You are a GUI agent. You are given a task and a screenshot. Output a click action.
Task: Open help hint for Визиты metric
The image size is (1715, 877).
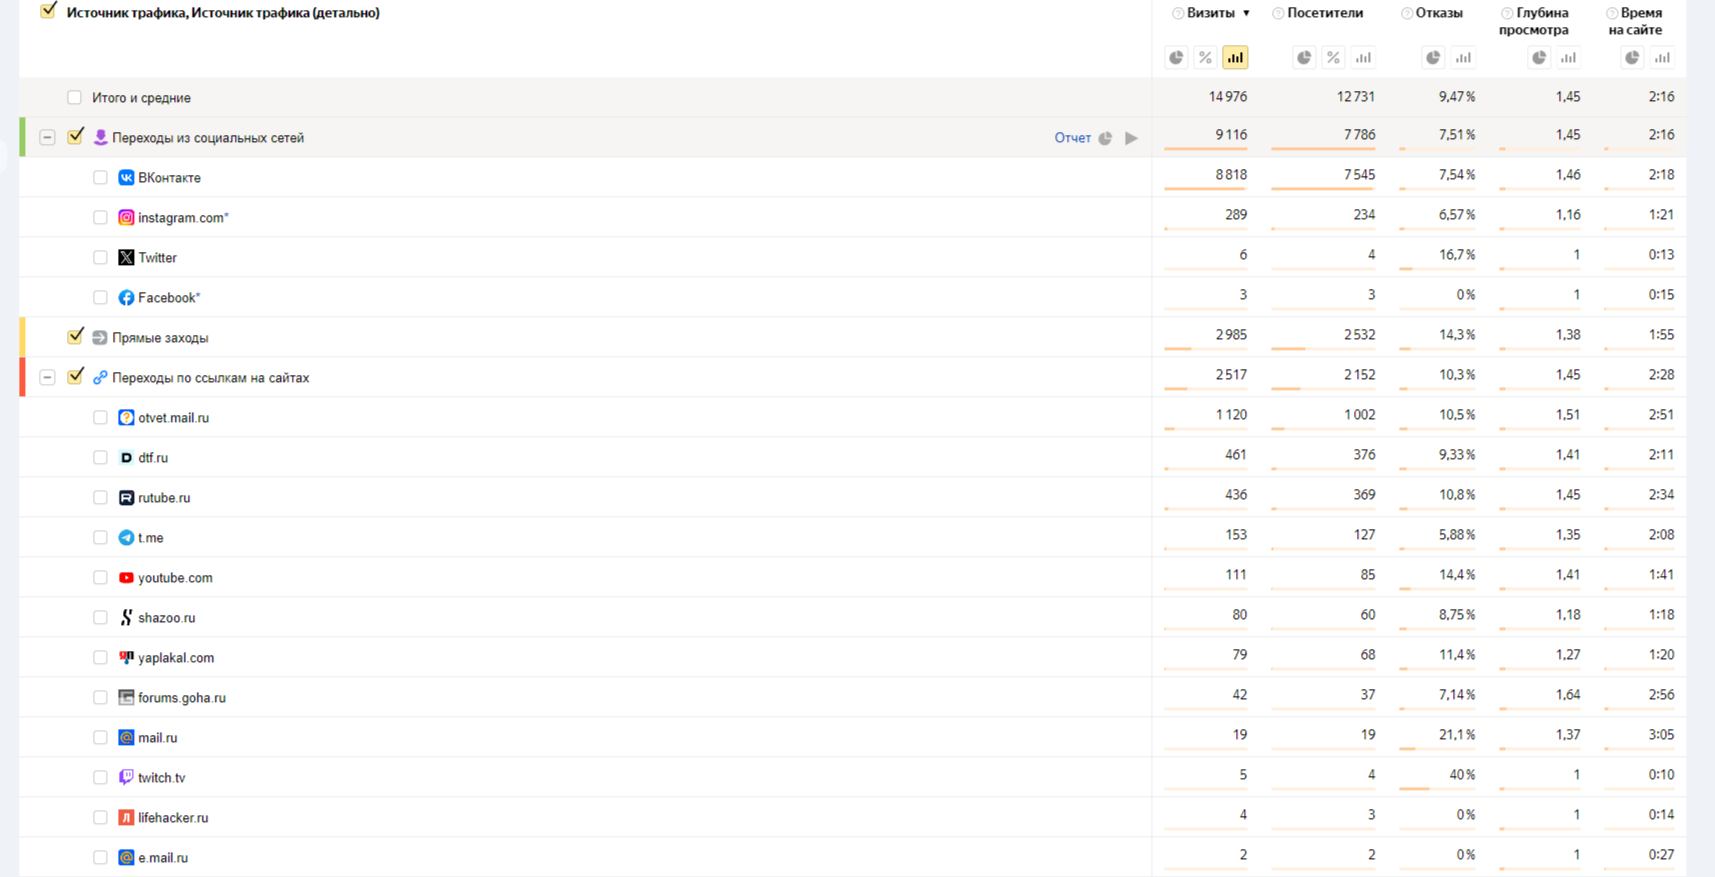pos(1178,13)
